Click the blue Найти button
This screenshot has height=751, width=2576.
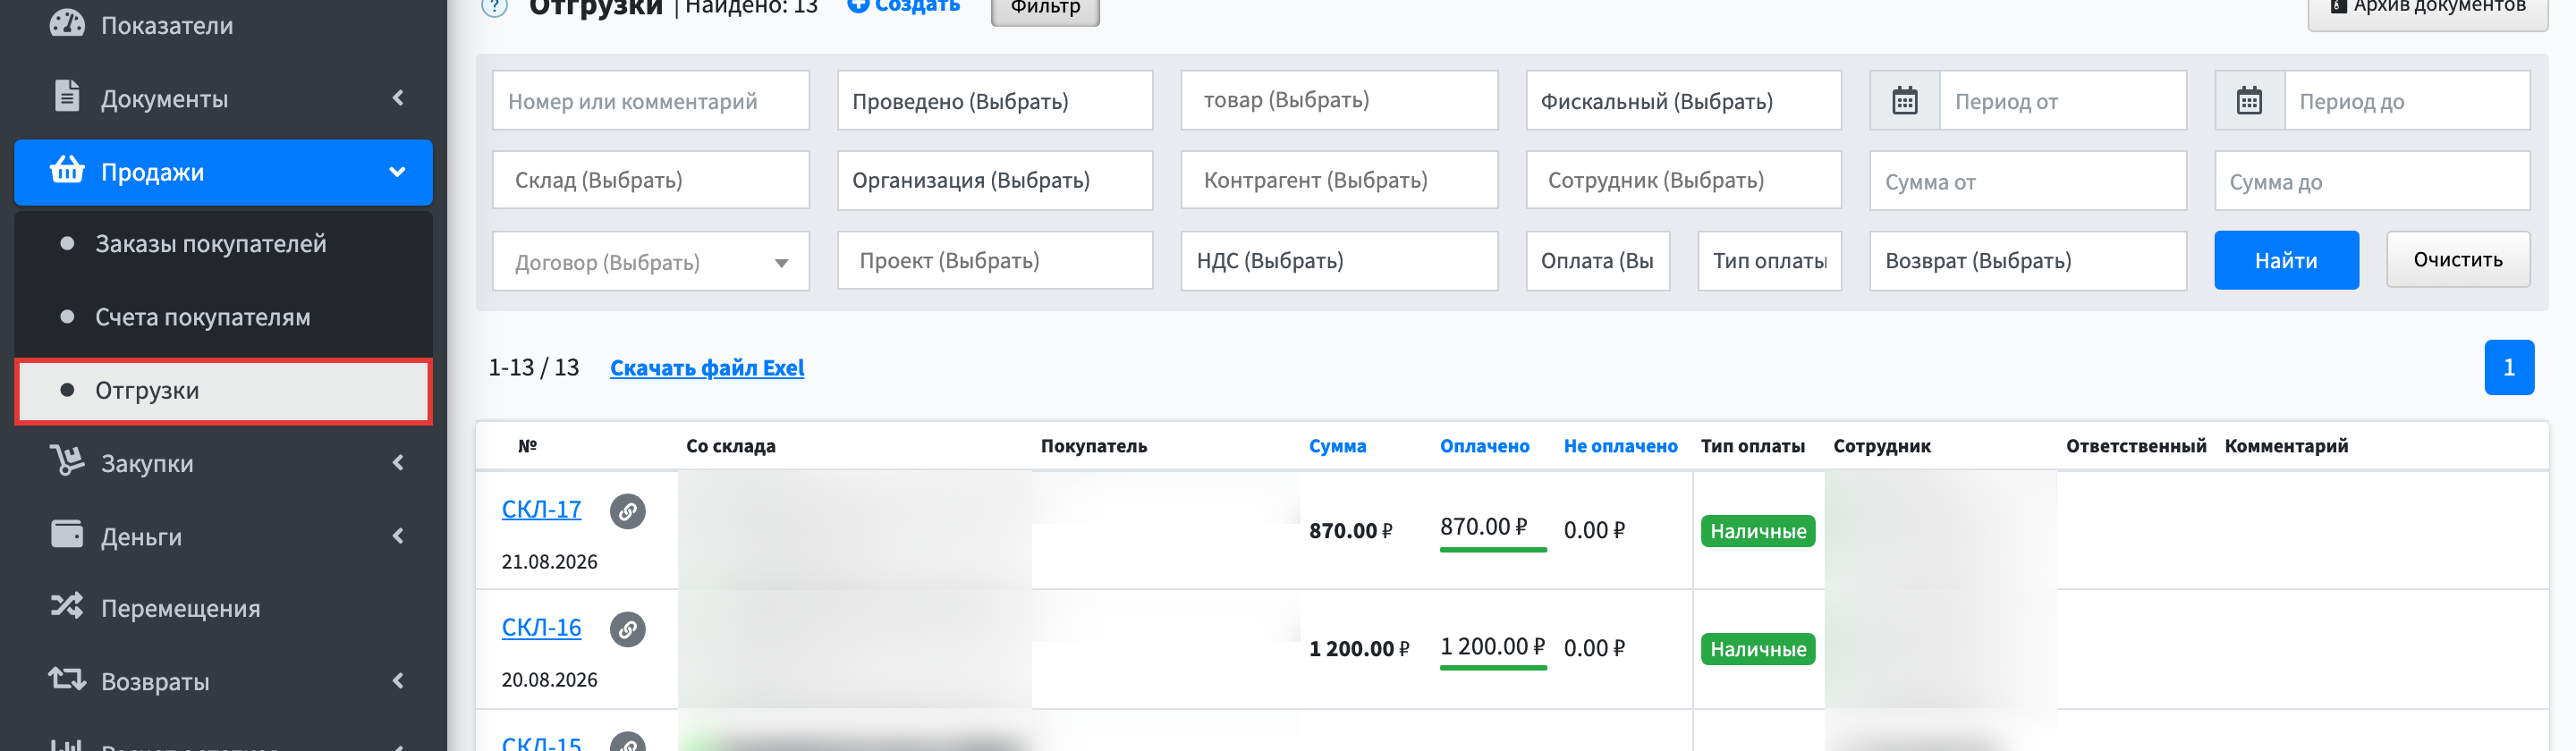tap(2286, 261)
